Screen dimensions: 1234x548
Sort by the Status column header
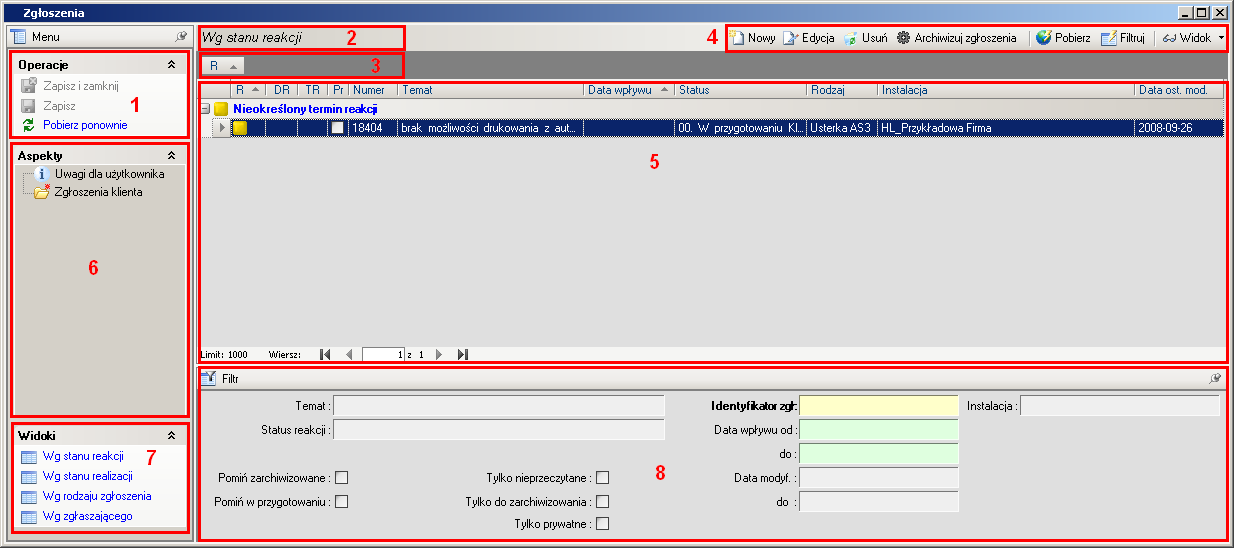pos(741,90)
